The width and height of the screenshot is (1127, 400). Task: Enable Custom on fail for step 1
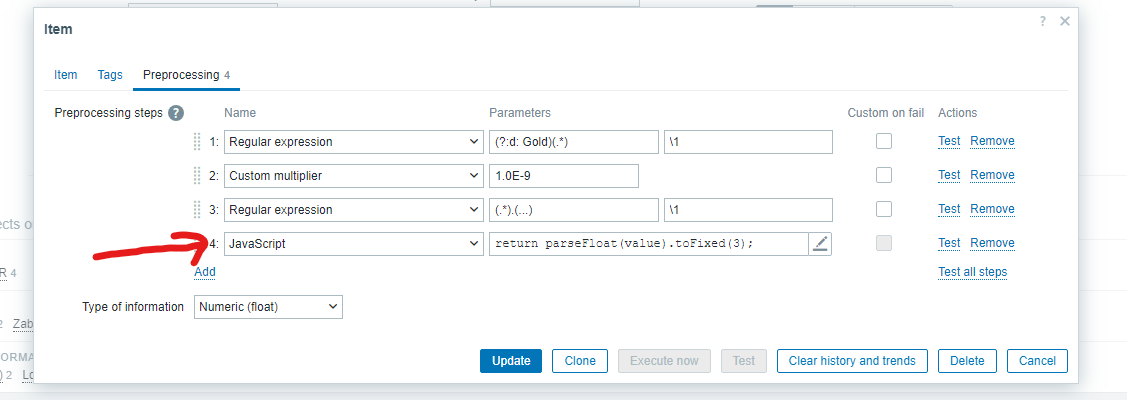(x=884, y=142)
